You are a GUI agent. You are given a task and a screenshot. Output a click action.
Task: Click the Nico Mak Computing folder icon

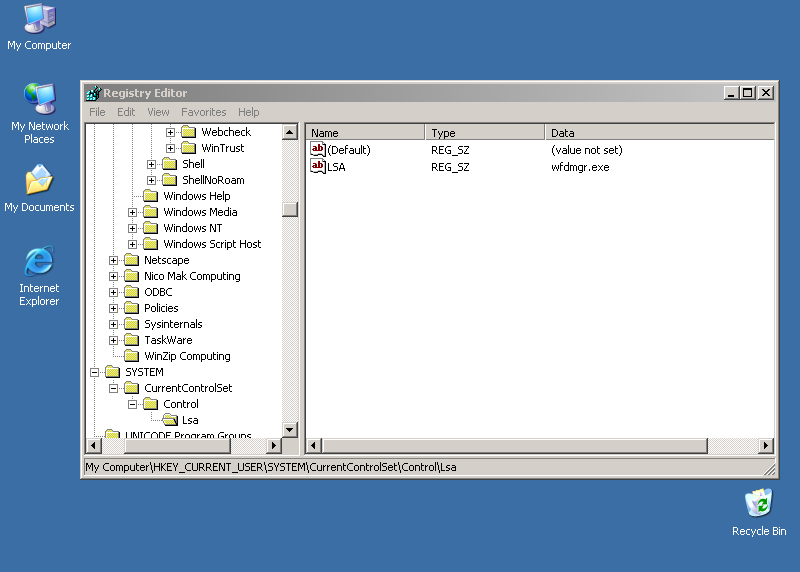point(132,276)
